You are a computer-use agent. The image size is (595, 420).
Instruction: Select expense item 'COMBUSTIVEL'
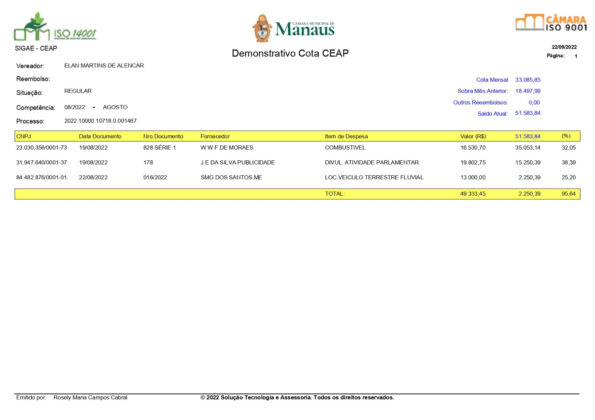pyautogui.click(x=345, y=148)
